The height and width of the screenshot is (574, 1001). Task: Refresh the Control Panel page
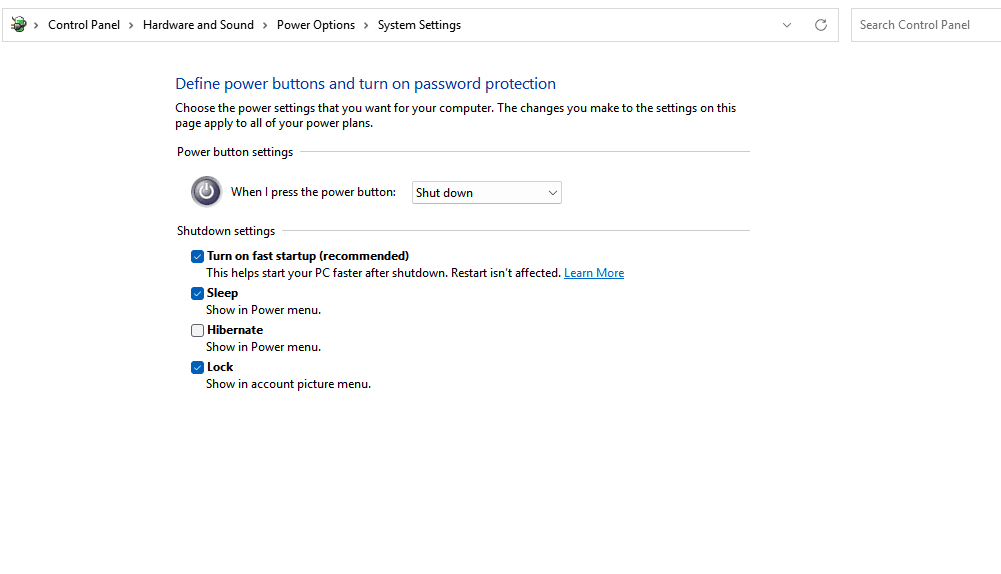click(821, 25)
